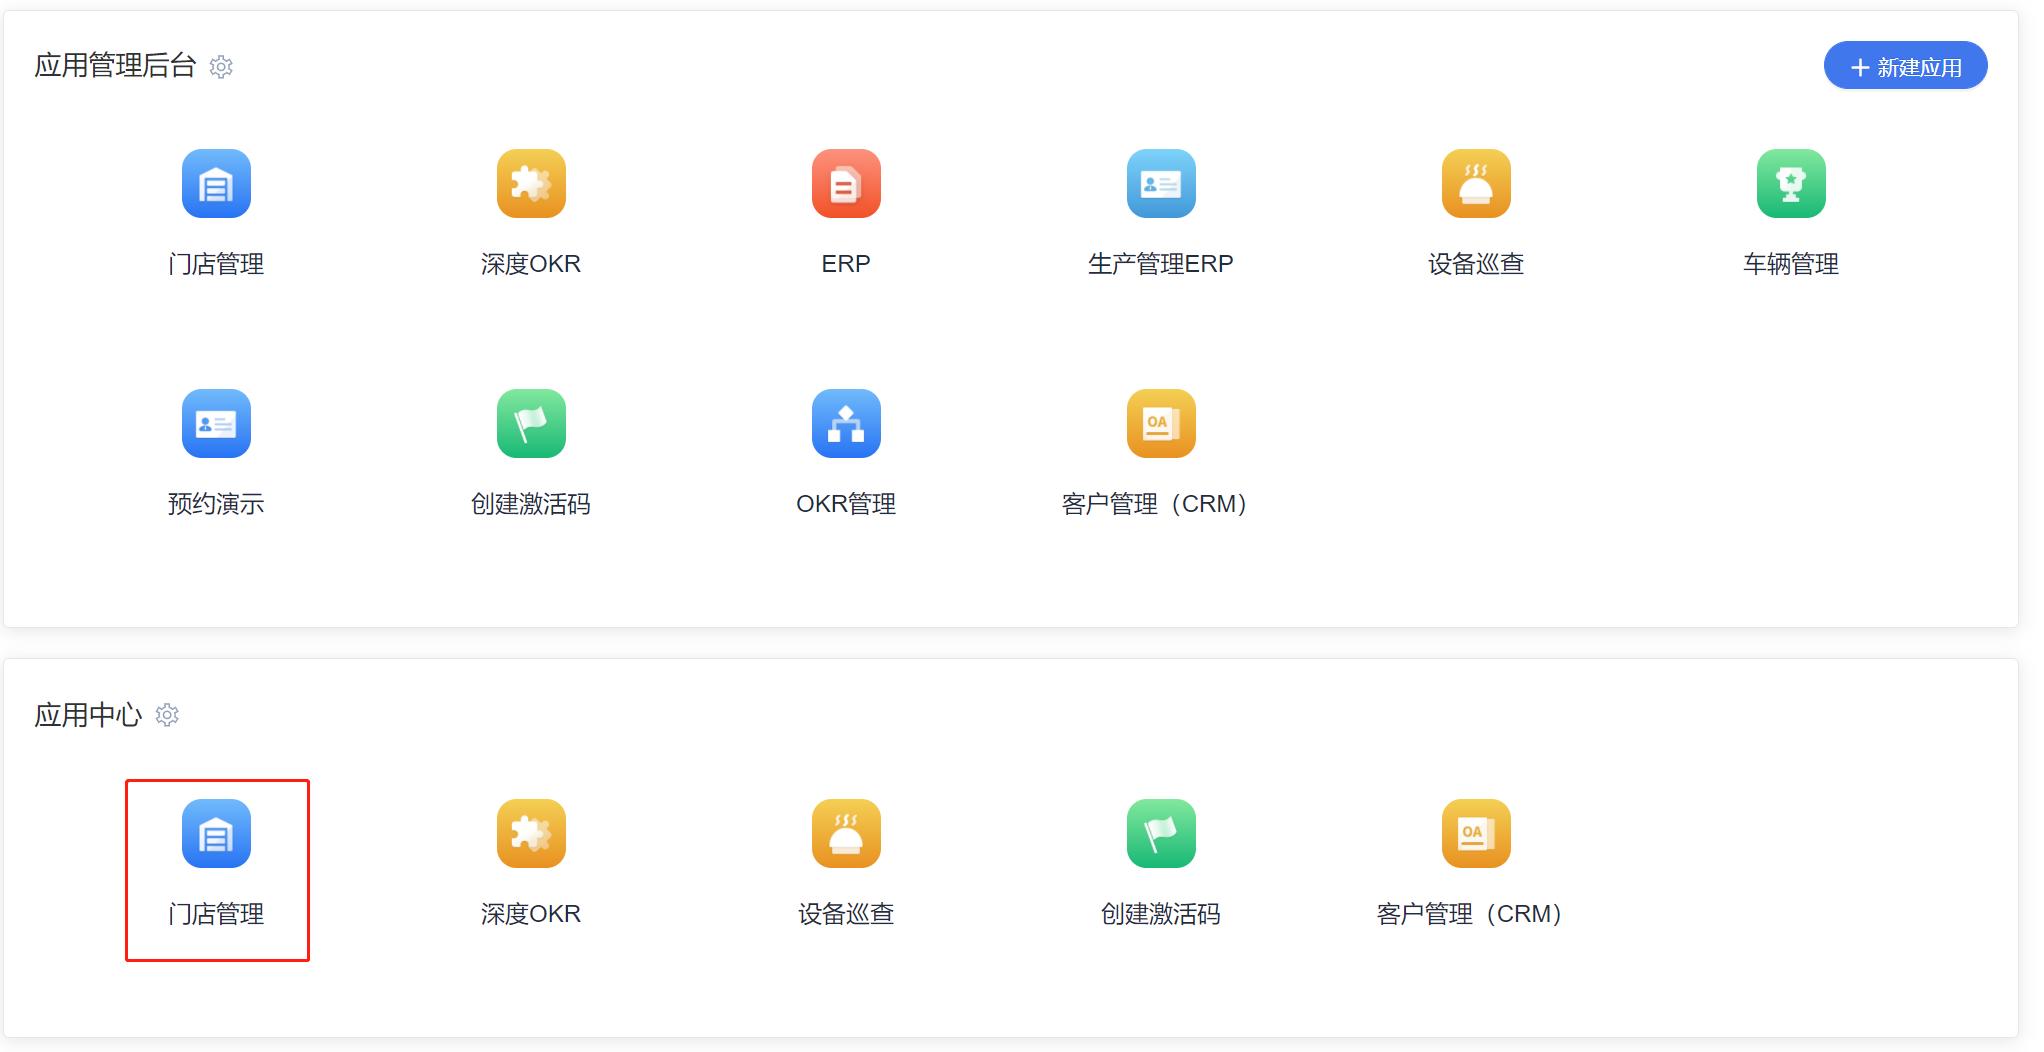Click settings gear beside 应用中心
This screenshot has width=2044, height=1052.
(x=167, y=715)
